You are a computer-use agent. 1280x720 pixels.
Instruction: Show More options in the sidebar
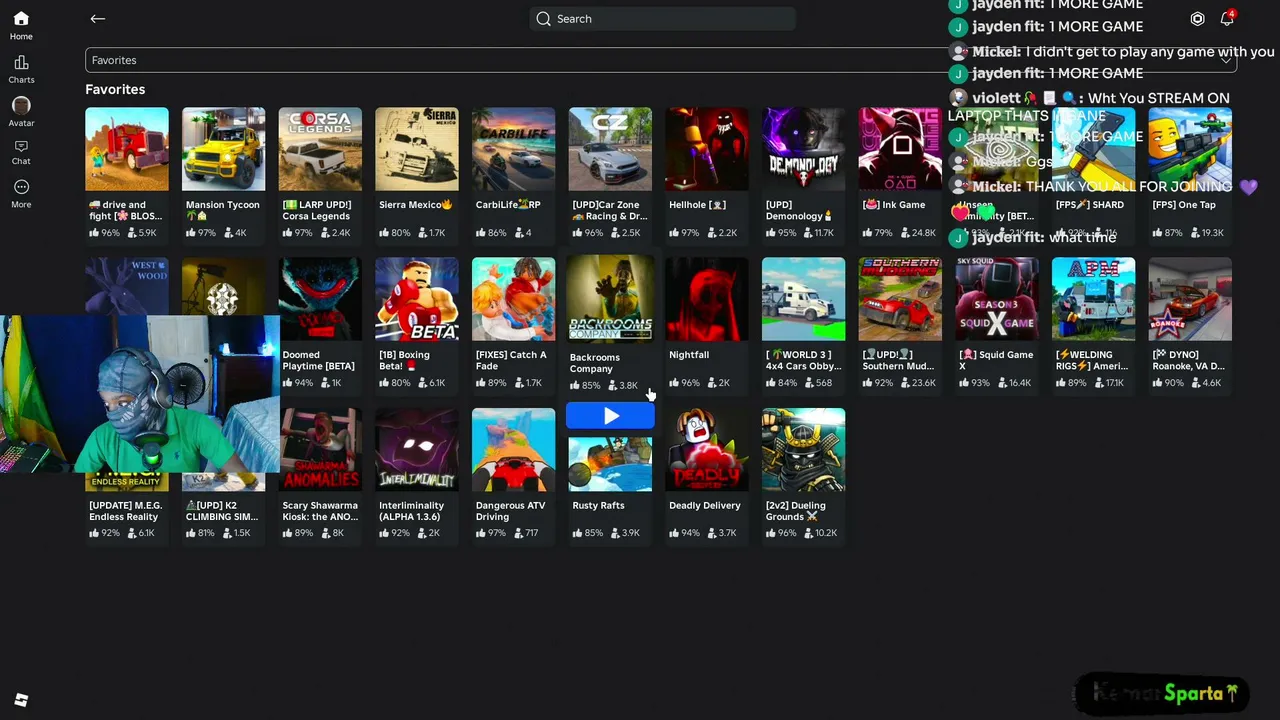tap(21, 194)
